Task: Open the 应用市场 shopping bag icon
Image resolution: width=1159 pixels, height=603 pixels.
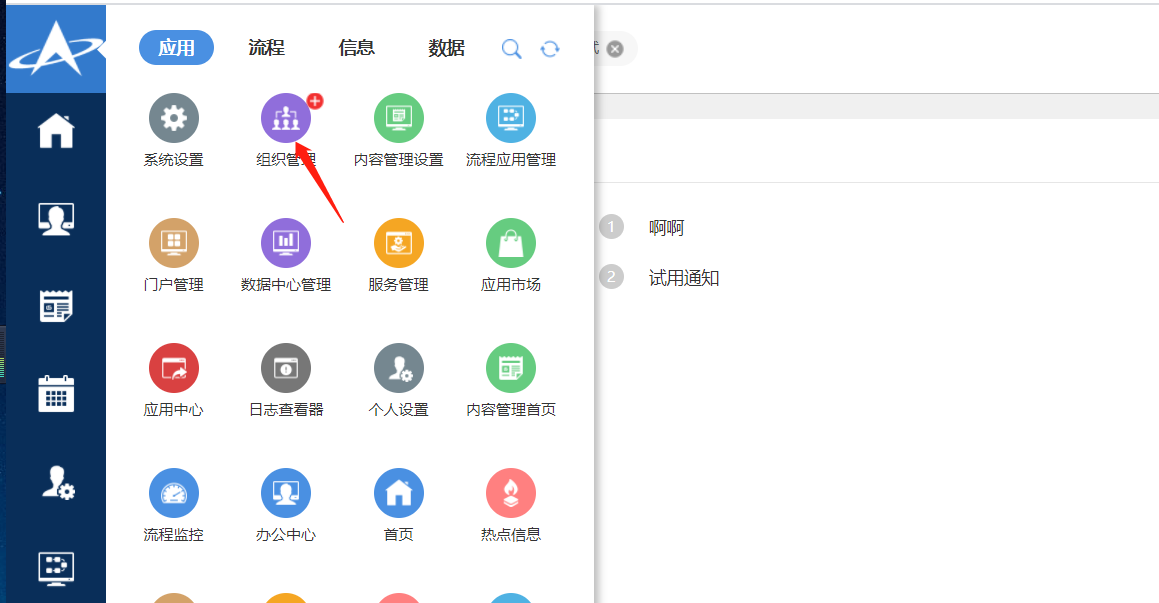Action: 511,243
